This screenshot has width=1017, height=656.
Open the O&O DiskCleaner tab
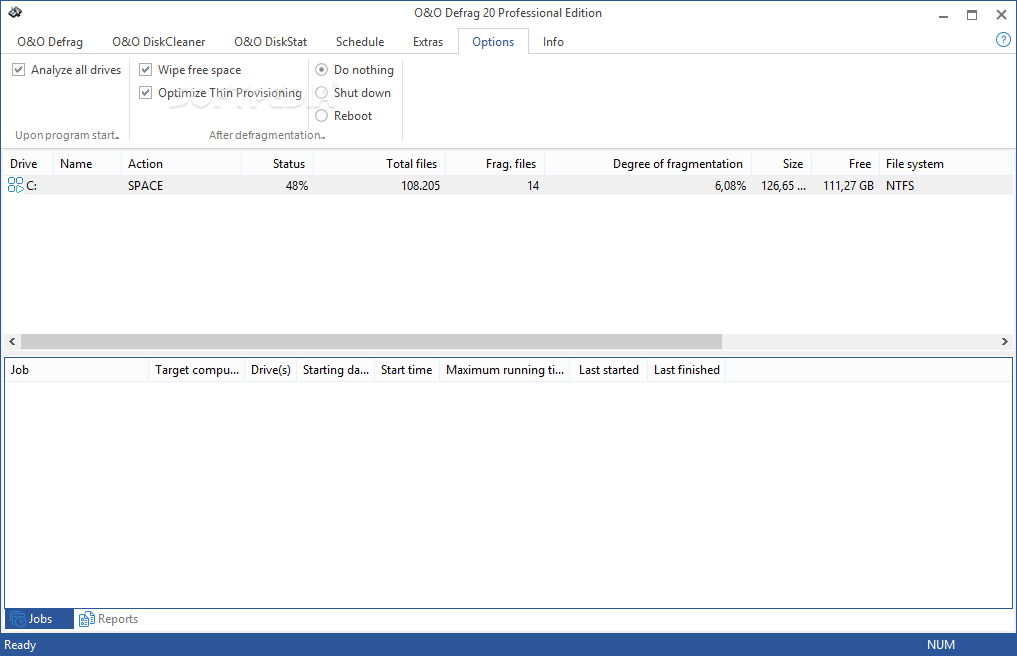click(159, 42)
